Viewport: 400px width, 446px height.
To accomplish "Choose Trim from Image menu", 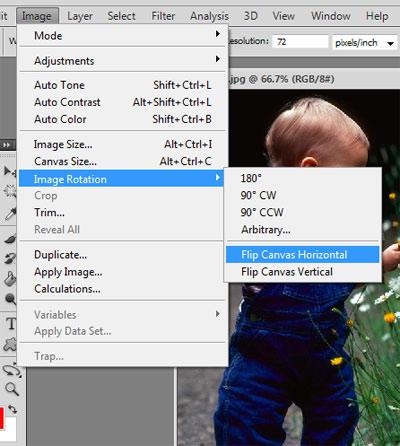I will coord(122,212).
